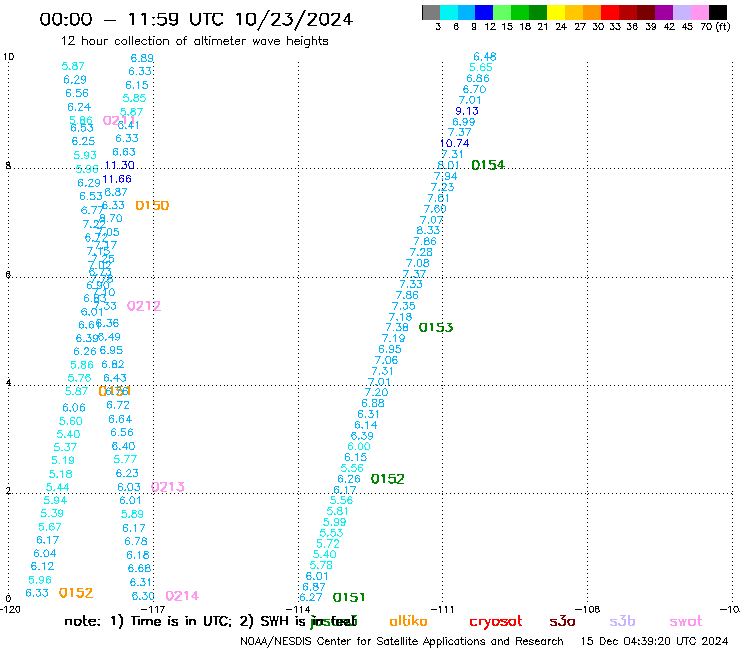Click the 11.66 wave height value
This screenshot has height=650, width=740.
coord(117,179)
